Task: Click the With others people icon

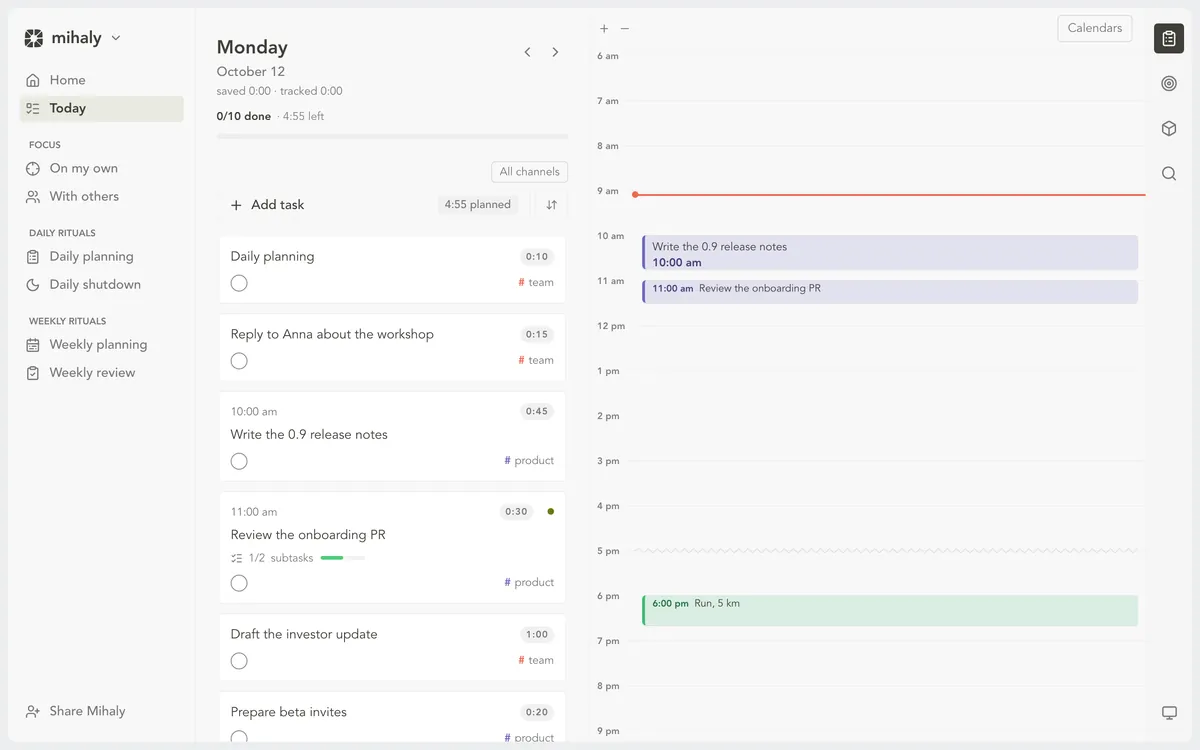Action: [33, 196]
